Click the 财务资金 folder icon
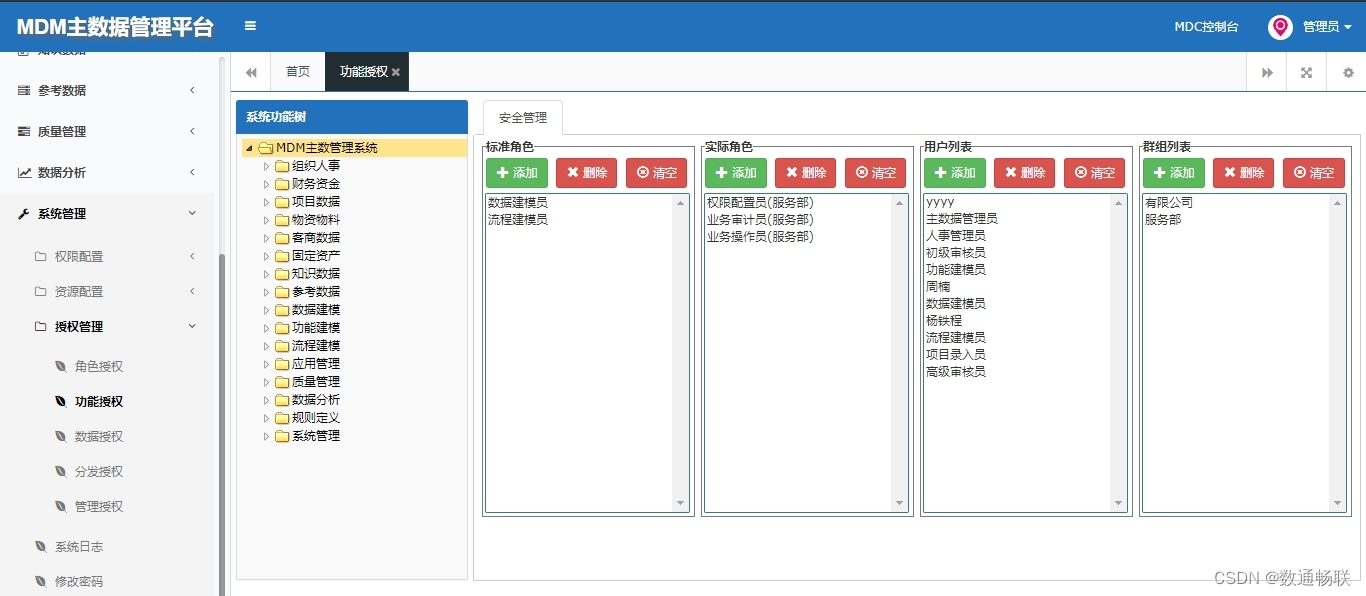Viewport: 1366px width, 596px height. point(282,184)
